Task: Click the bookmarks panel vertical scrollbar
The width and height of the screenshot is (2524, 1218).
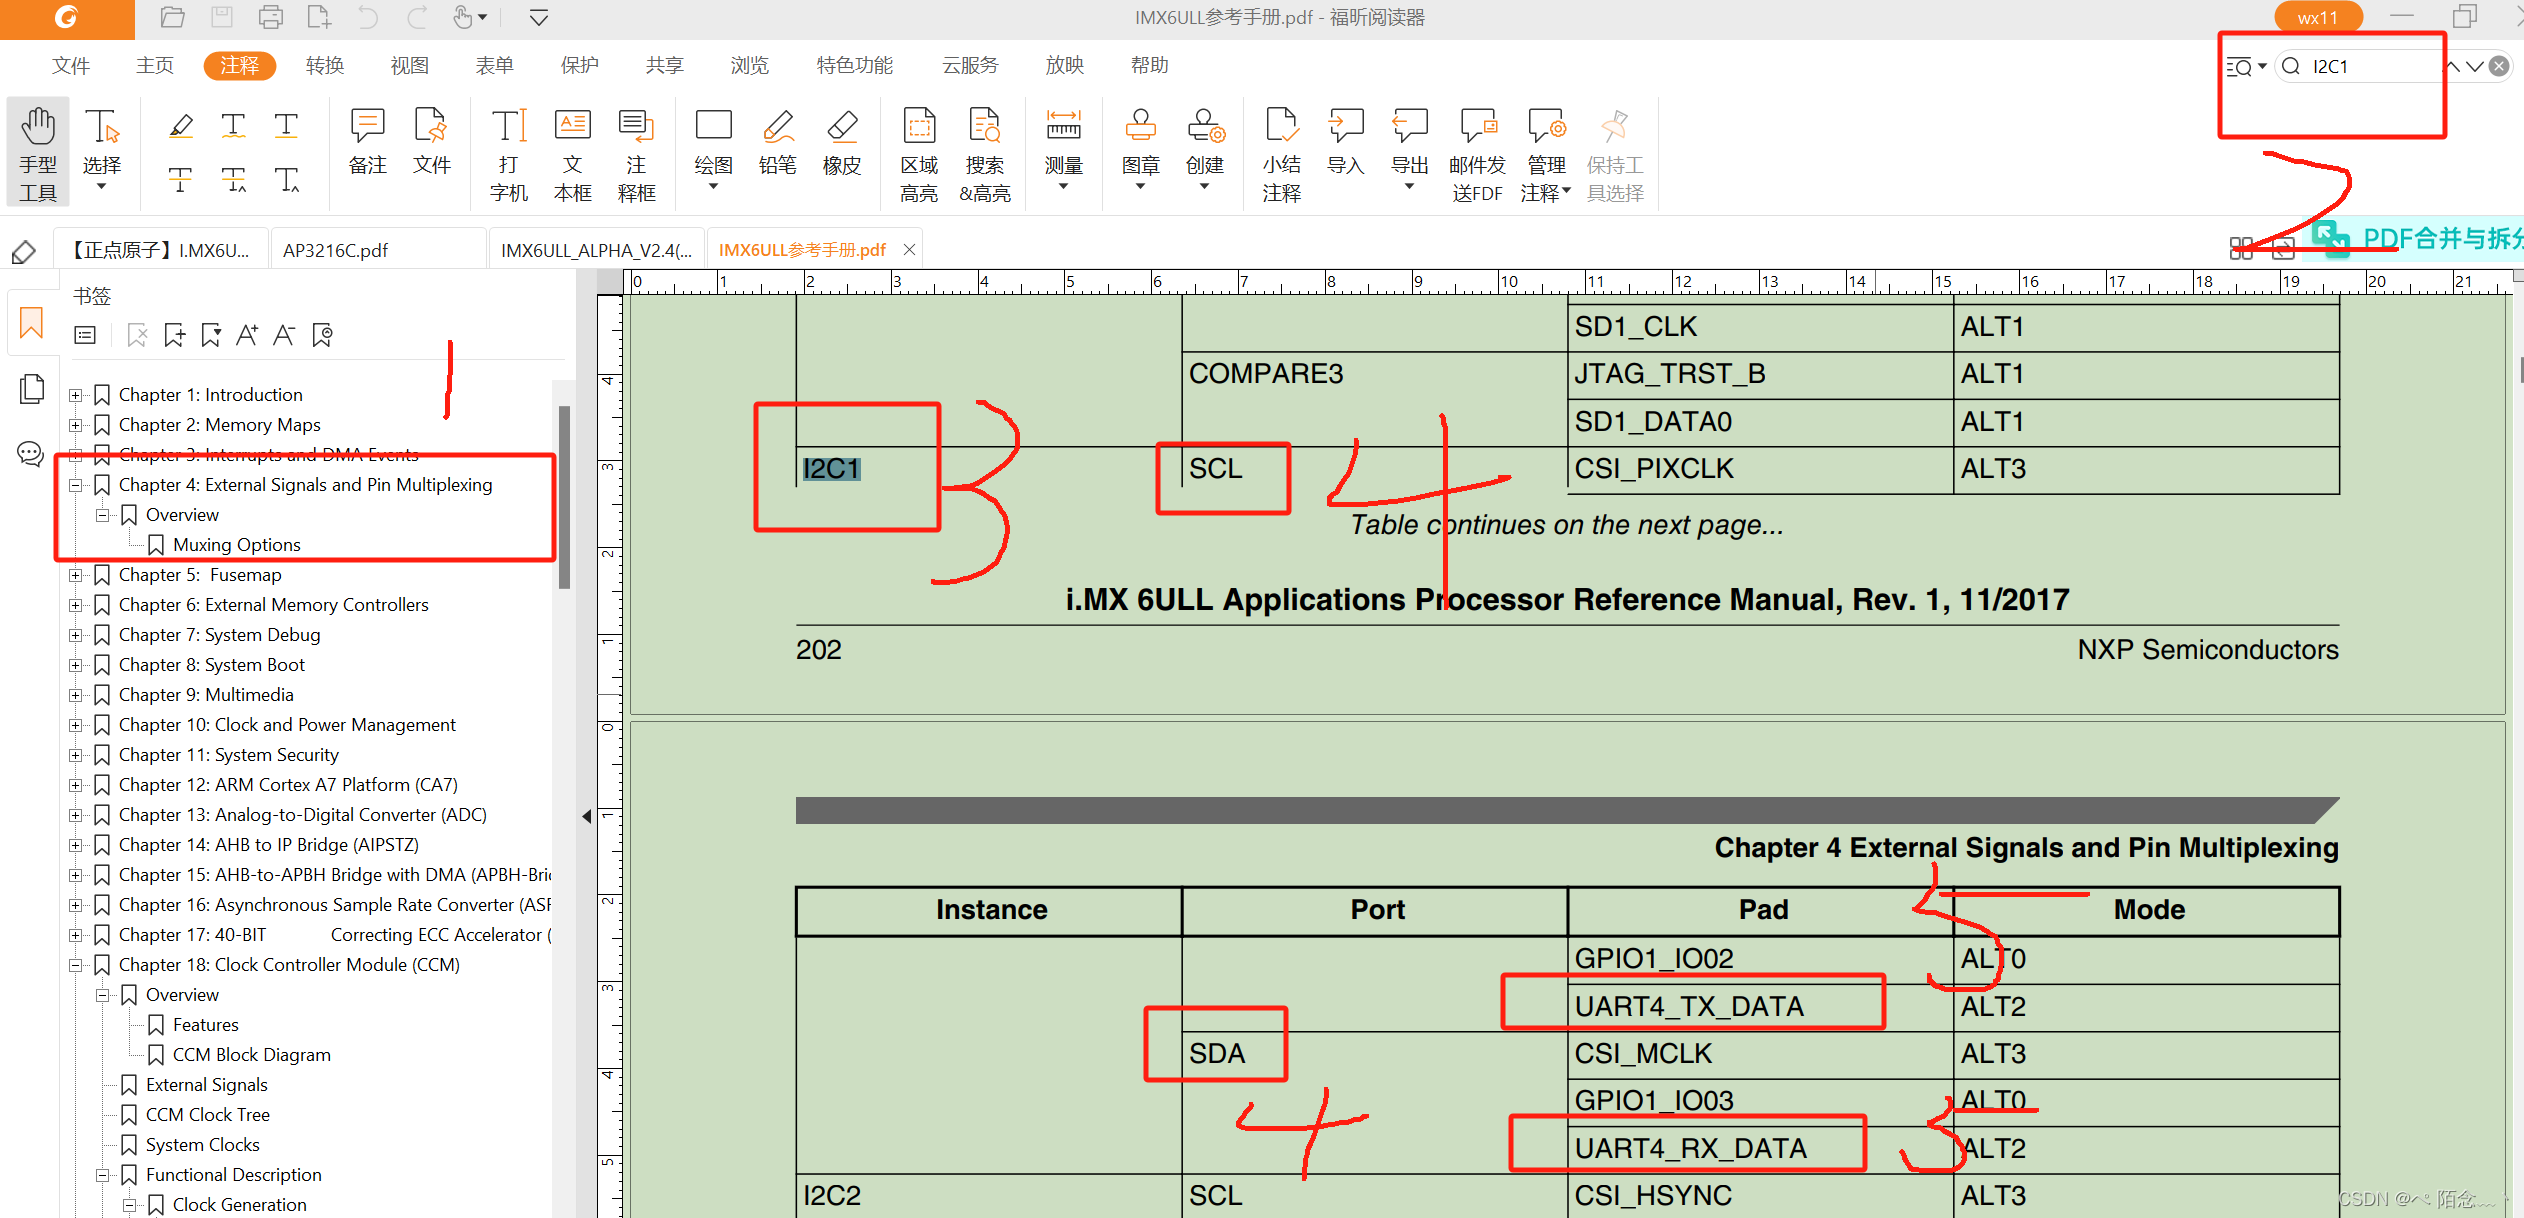Action: pyautogui.click(x=564, y=497)
